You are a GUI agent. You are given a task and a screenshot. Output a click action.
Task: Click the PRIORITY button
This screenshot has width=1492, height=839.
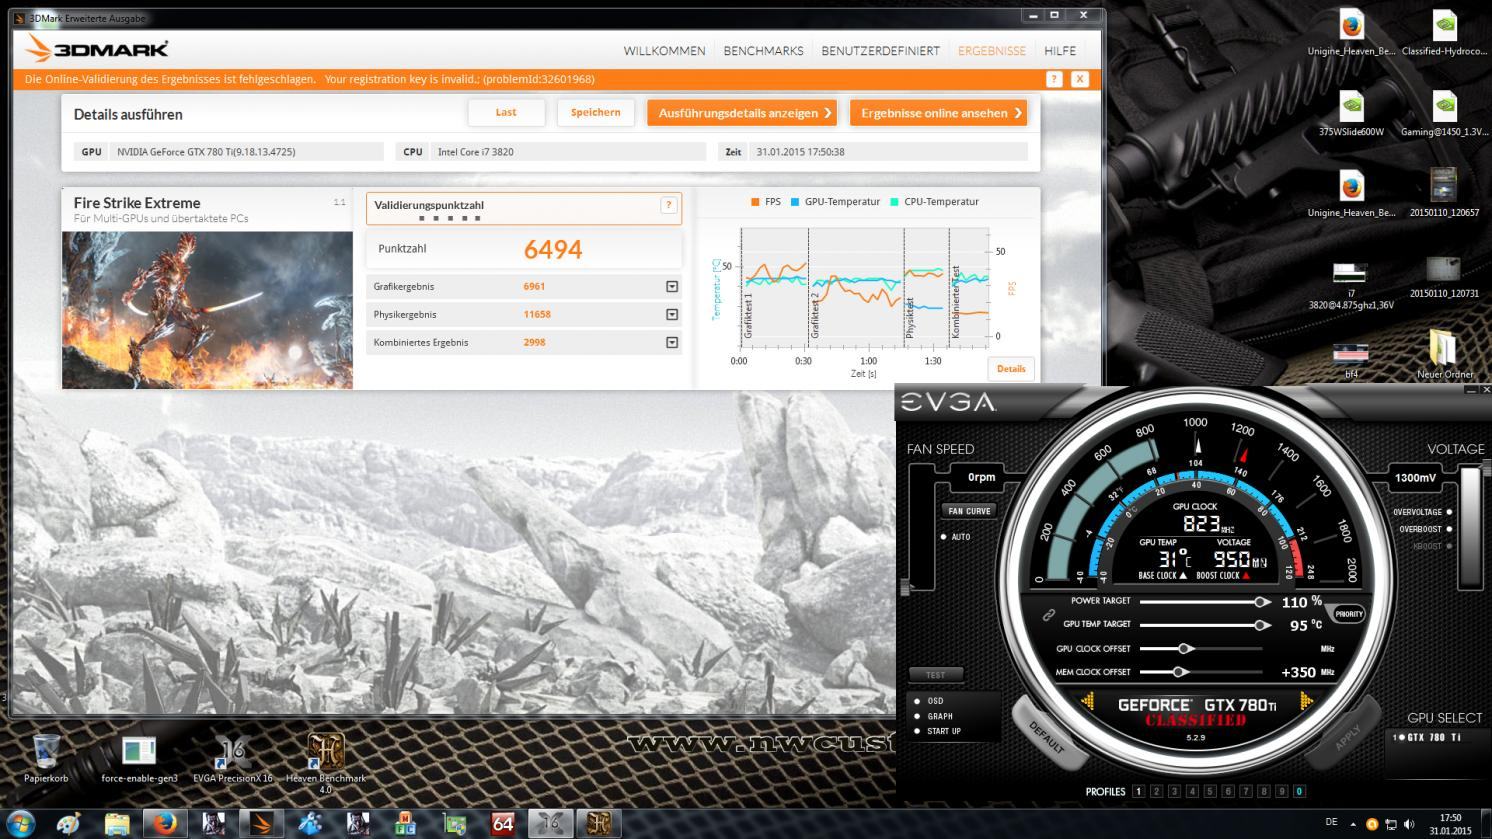pyautogui.click(x=1349, y=614)
